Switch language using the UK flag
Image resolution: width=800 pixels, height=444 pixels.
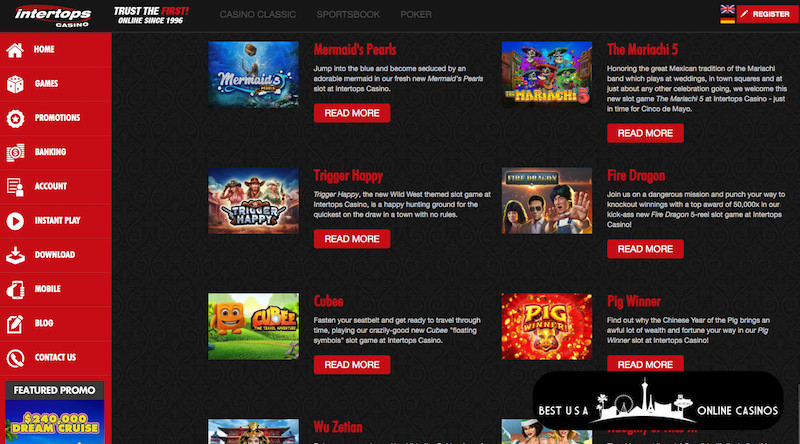pyautogui.click(x=728, y=9)
